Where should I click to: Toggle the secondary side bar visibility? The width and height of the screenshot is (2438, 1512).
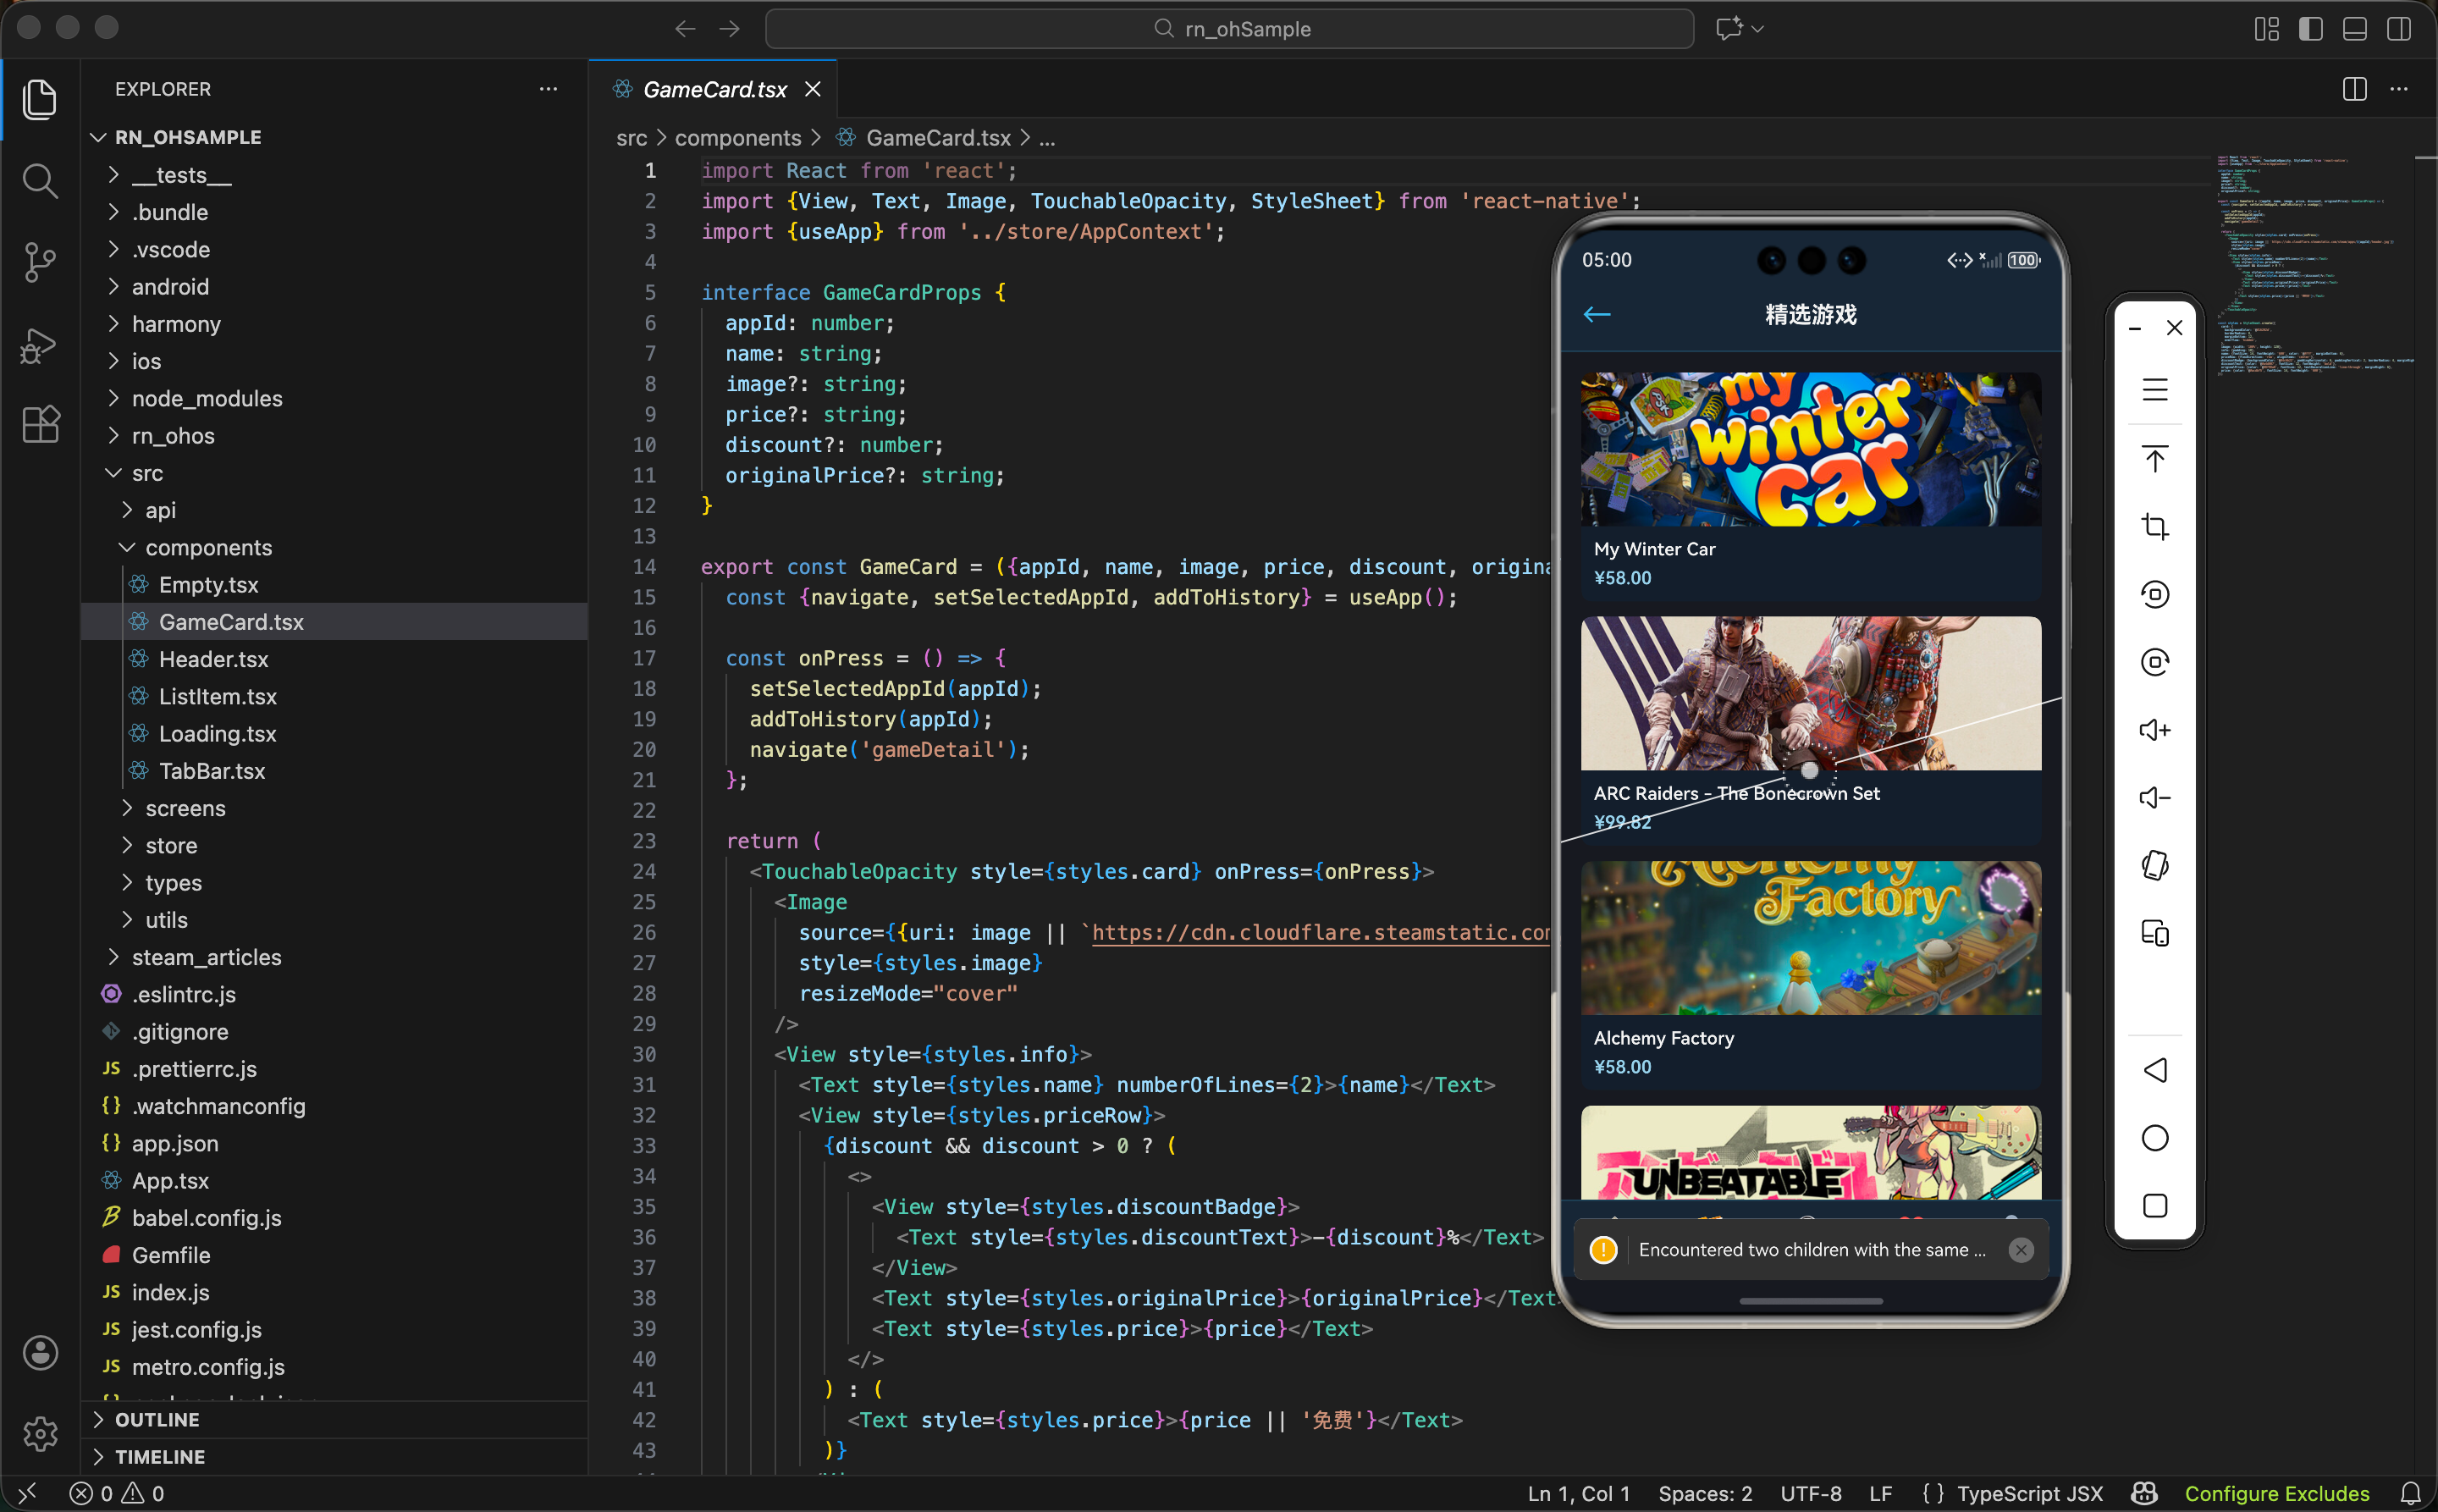tap(2398, 29)
